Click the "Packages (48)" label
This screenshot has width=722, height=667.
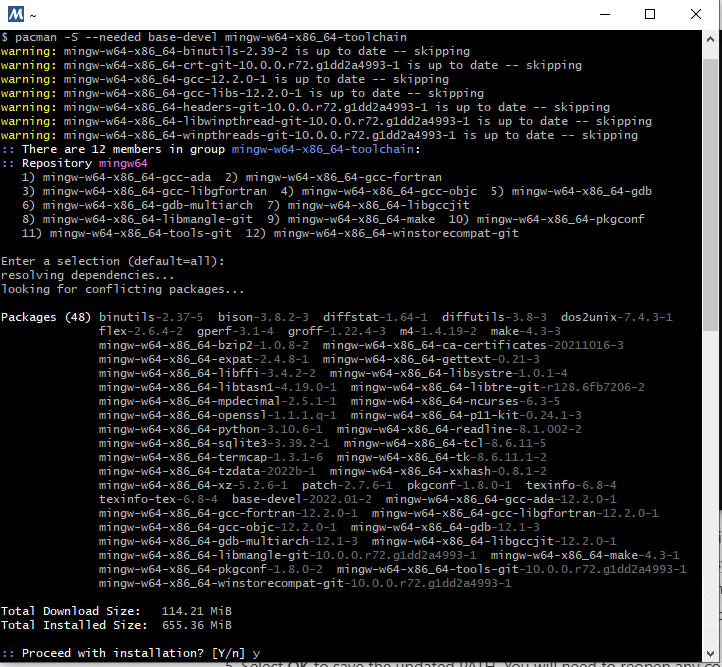tap(46, 317)
